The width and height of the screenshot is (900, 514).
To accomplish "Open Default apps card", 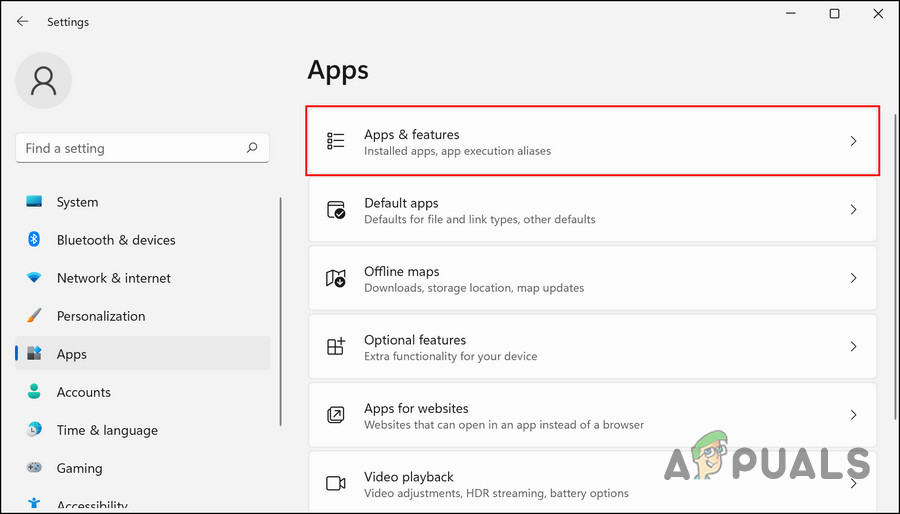I will pyautogui.click(x=592, y=209).
